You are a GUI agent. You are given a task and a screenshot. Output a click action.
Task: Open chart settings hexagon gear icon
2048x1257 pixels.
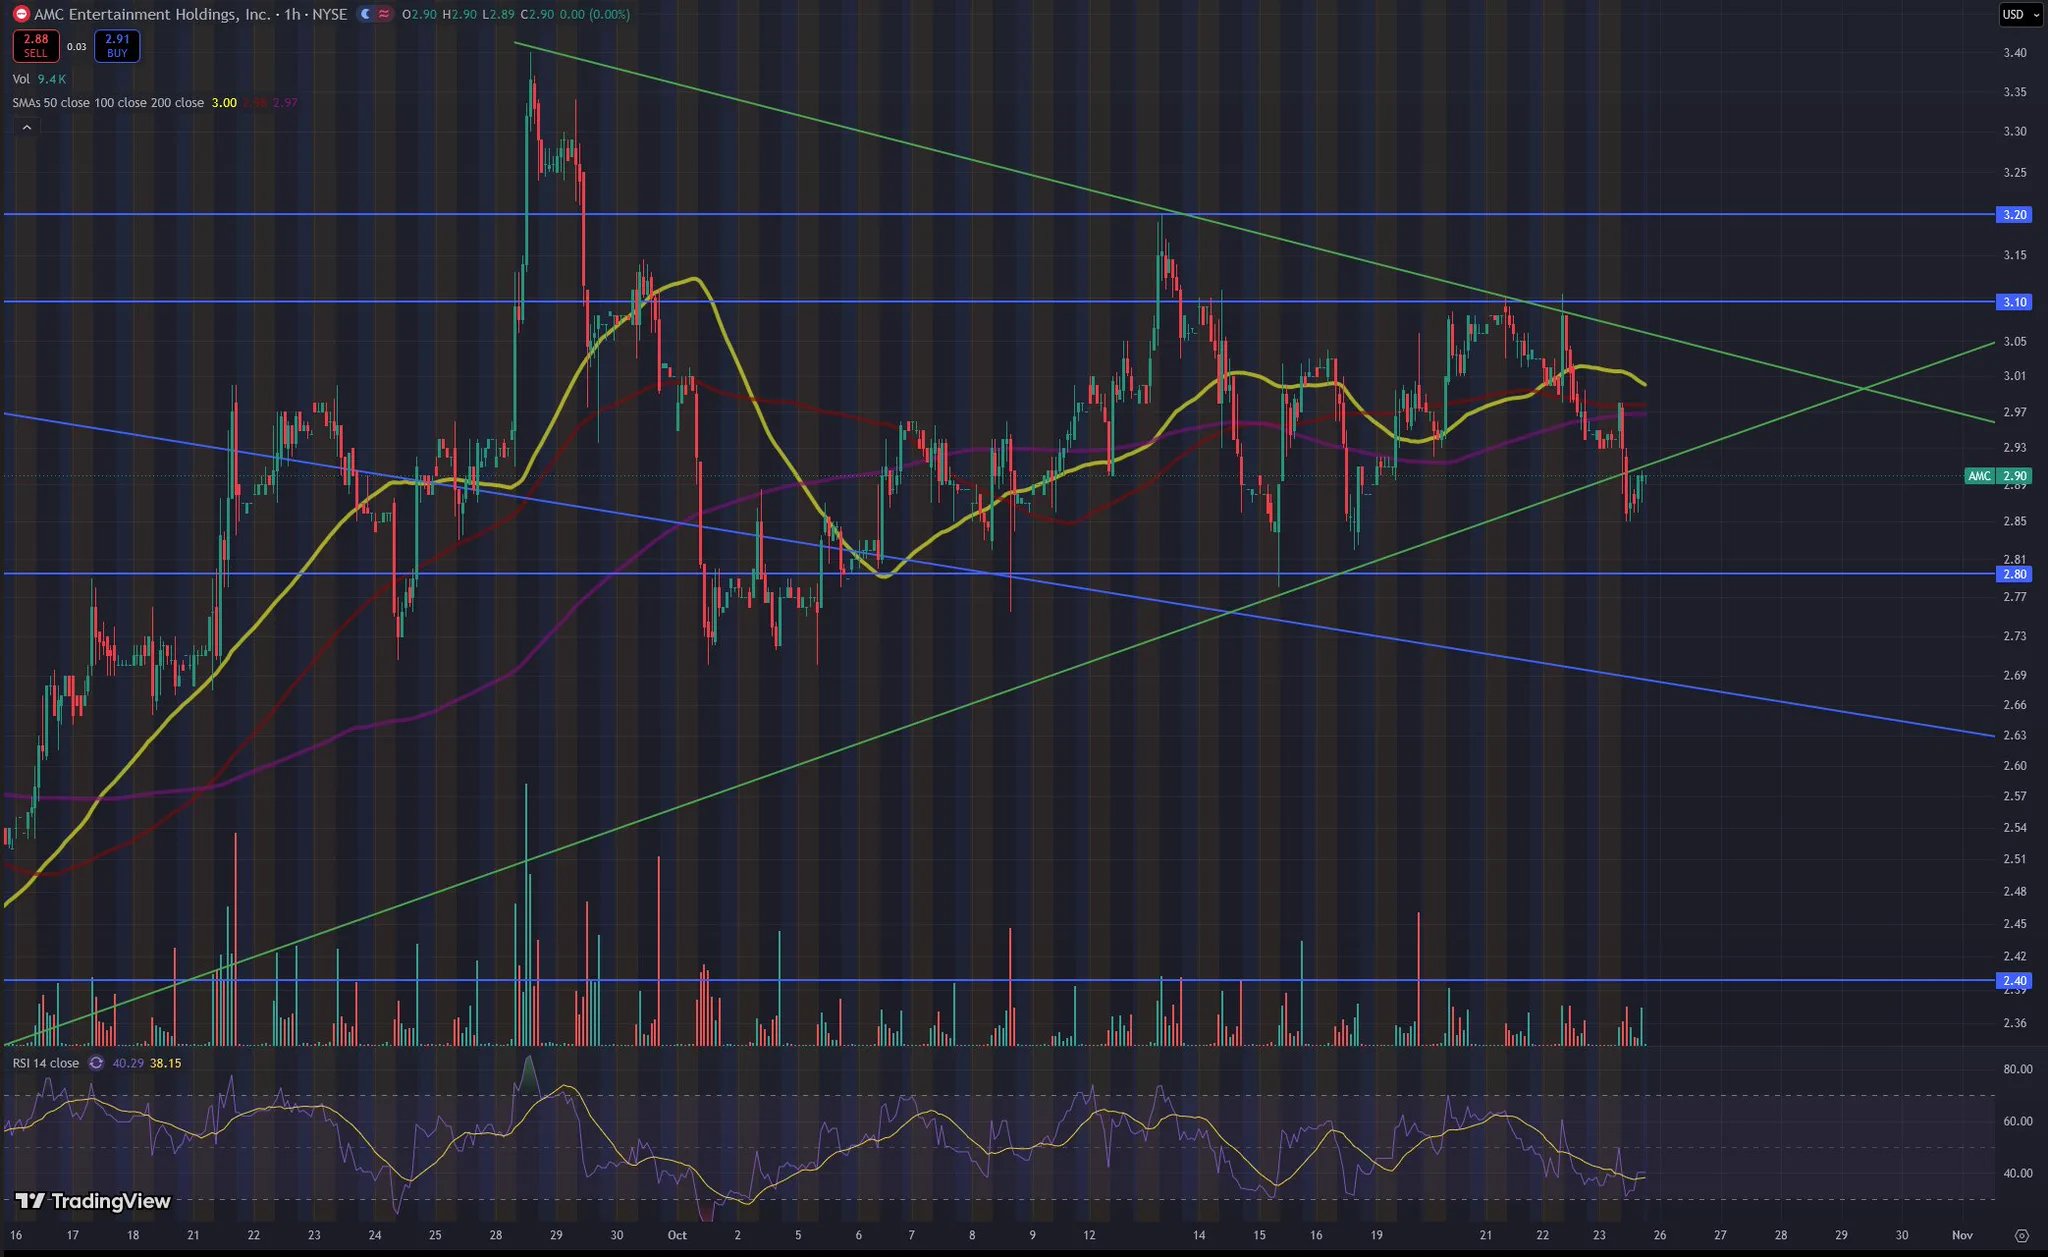tap(2021, 1235)
